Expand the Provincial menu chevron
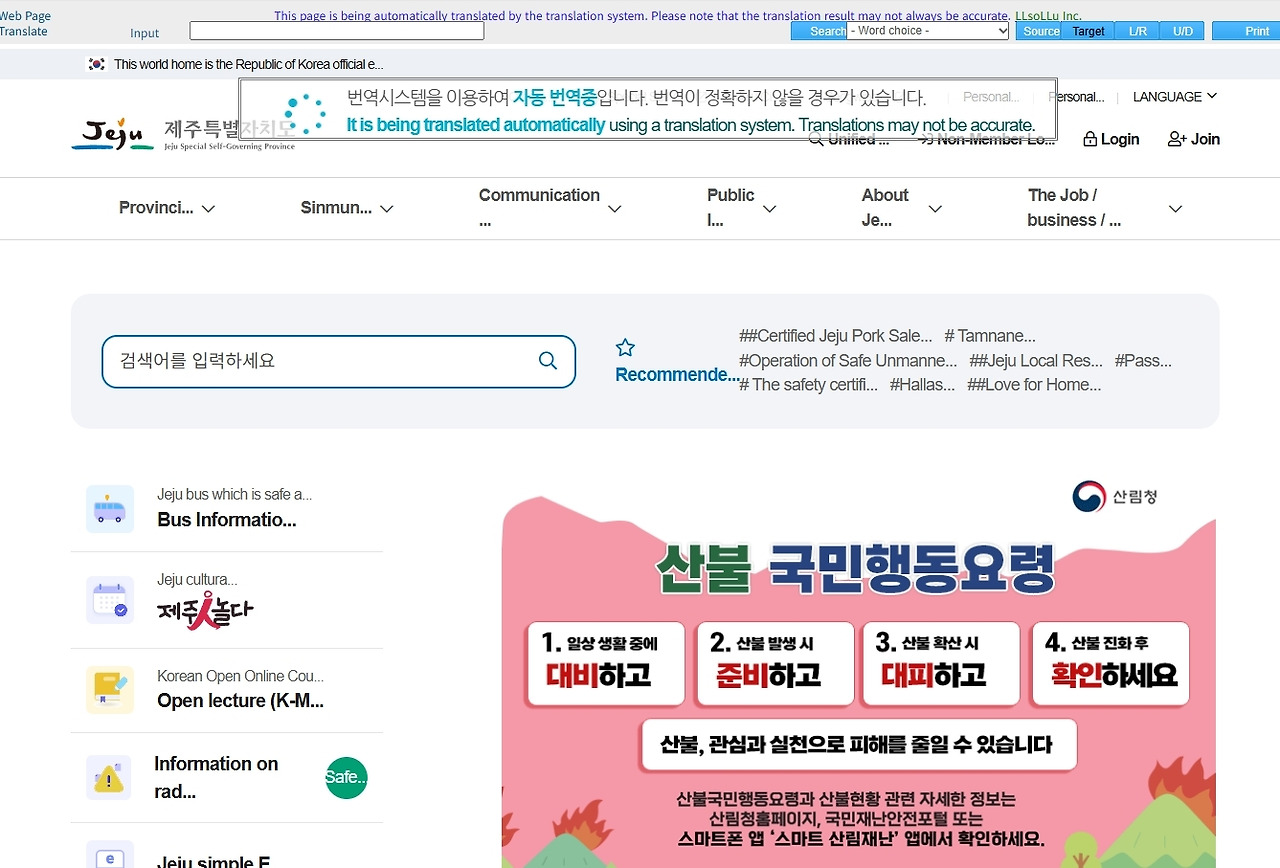1280x868 pixels. (x=209, y=209)
